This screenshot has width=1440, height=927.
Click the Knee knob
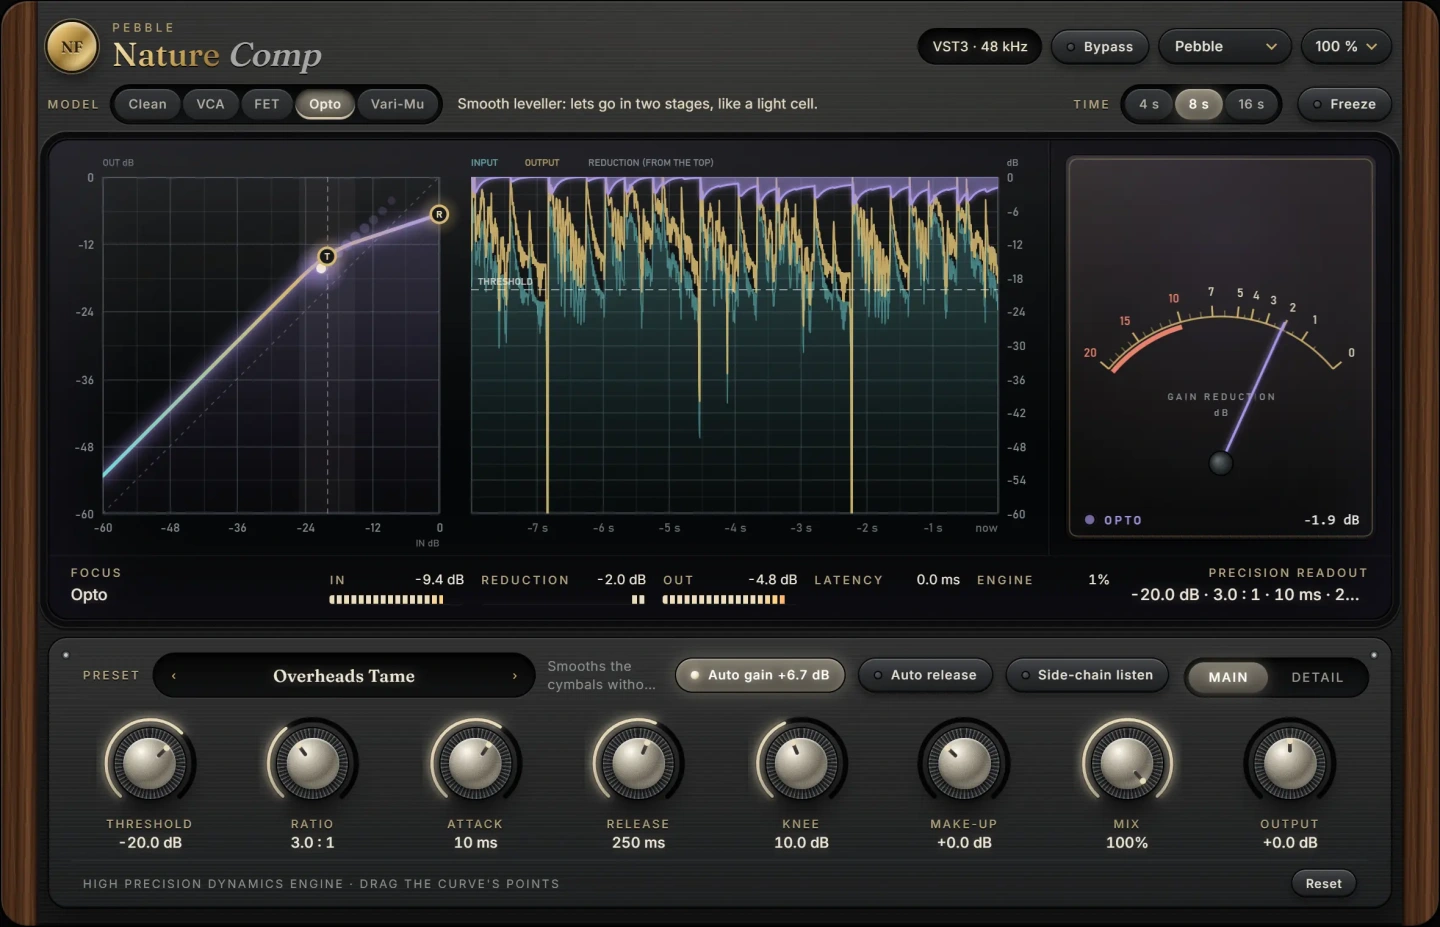(x=801, y=764)
